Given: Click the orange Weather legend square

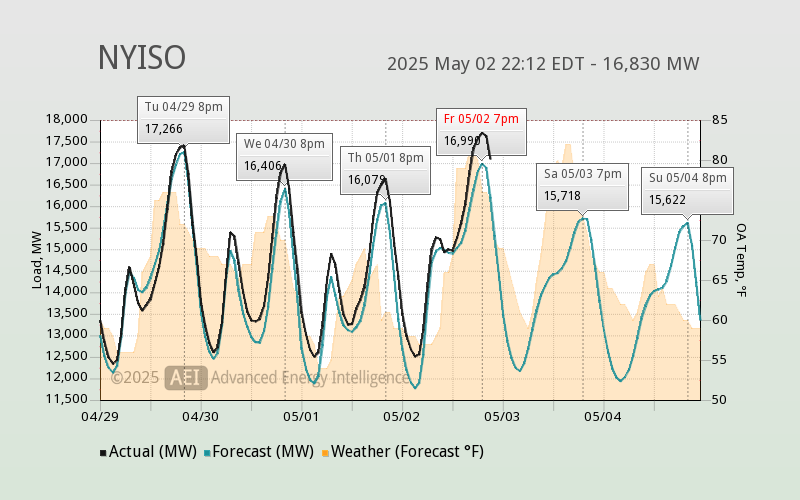Looking at the screenshot, I should [325, 453].
